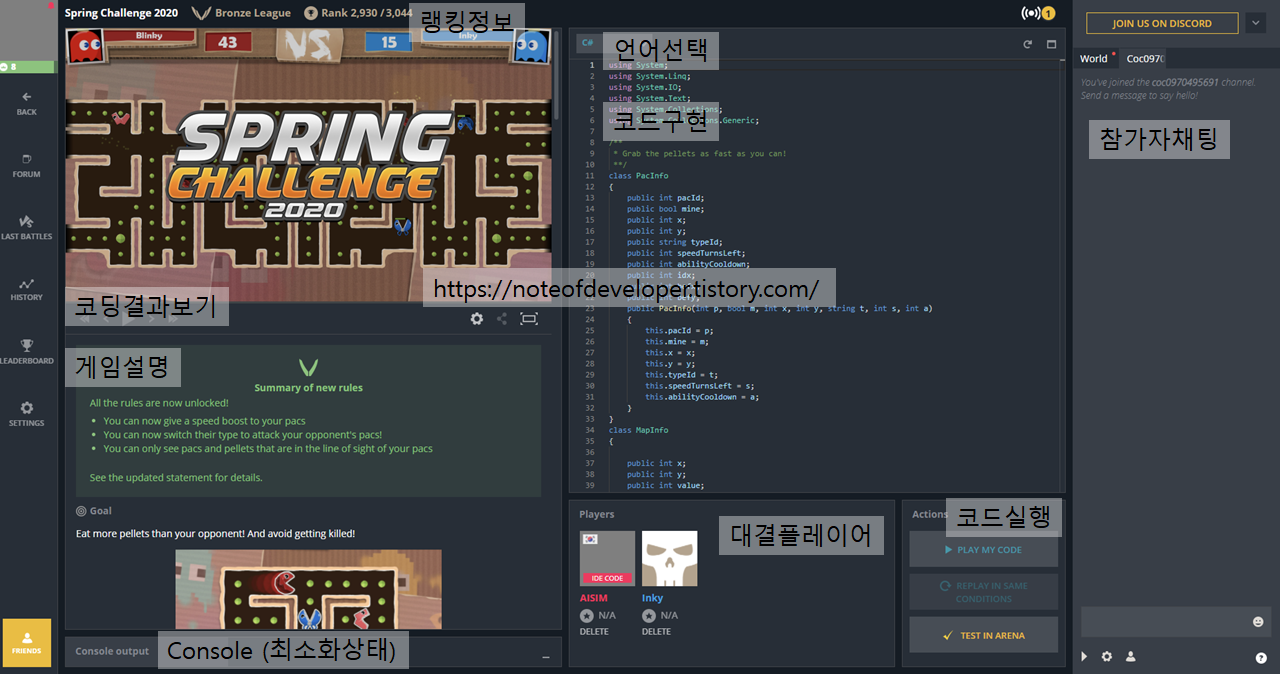1280x679 pixels.
Task: Click Test In Arena button
Action: coord(983,635)
